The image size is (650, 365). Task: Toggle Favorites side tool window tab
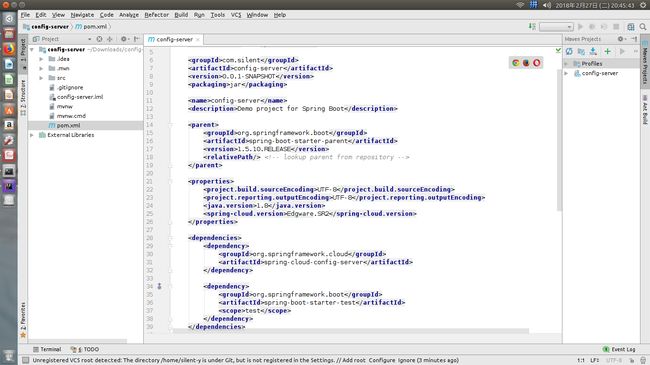click(x=23, y=319)
